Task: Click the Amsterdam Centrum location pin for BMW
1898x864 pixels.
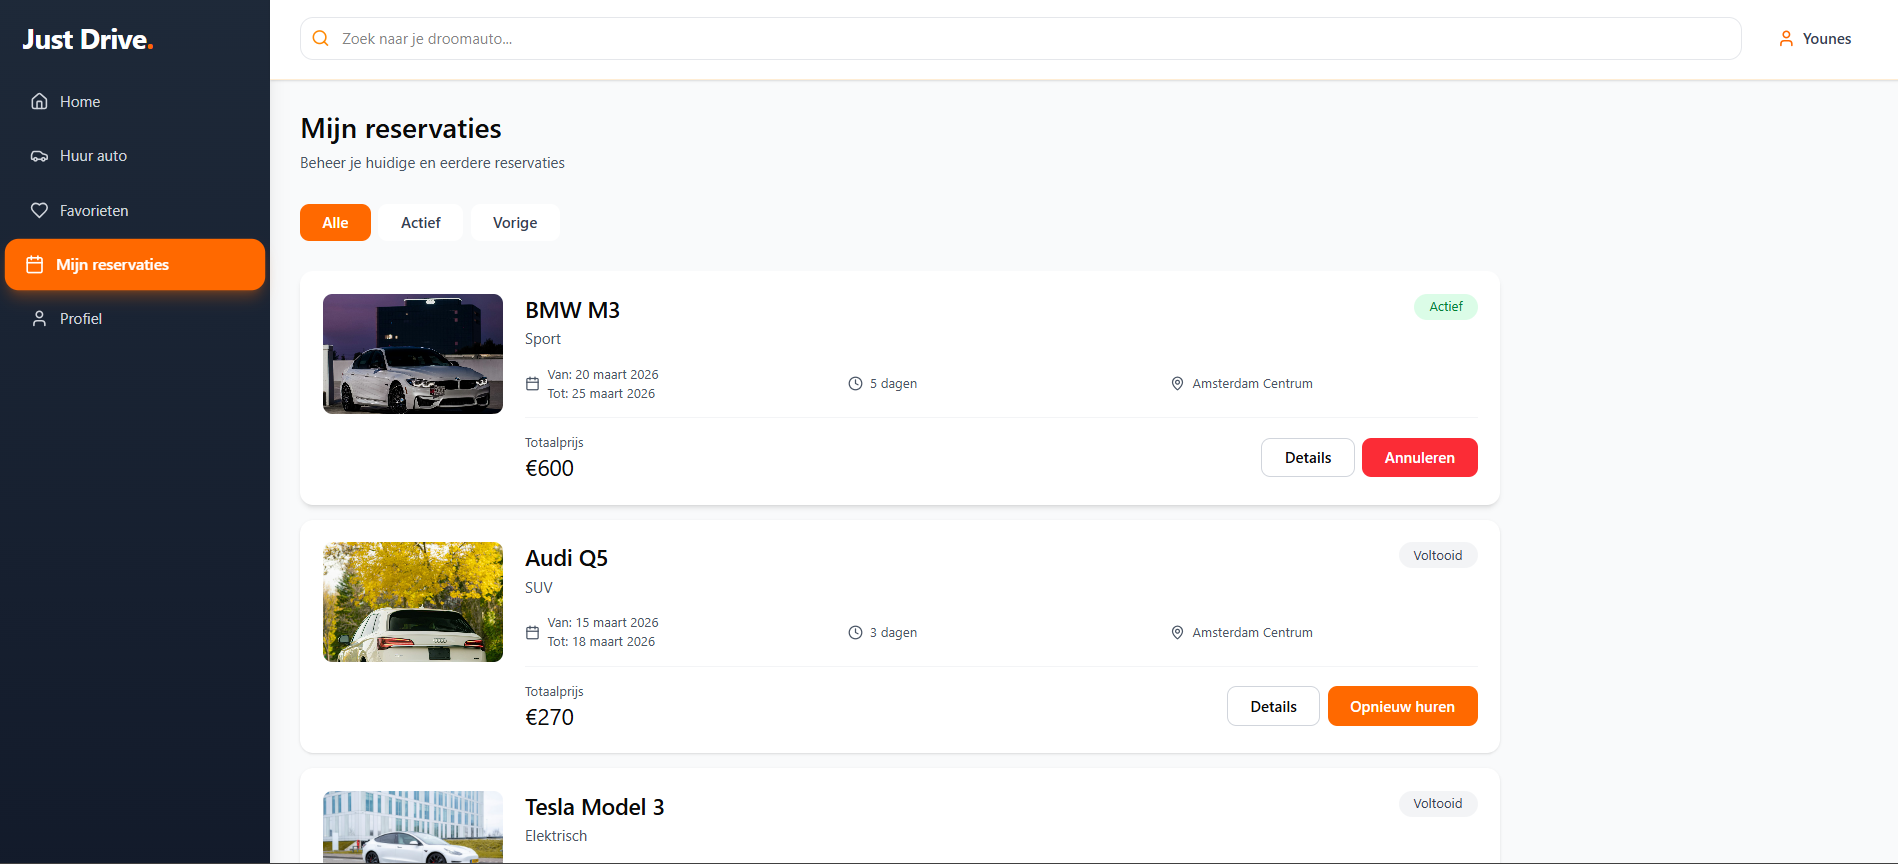Action: coord(1177,383)
